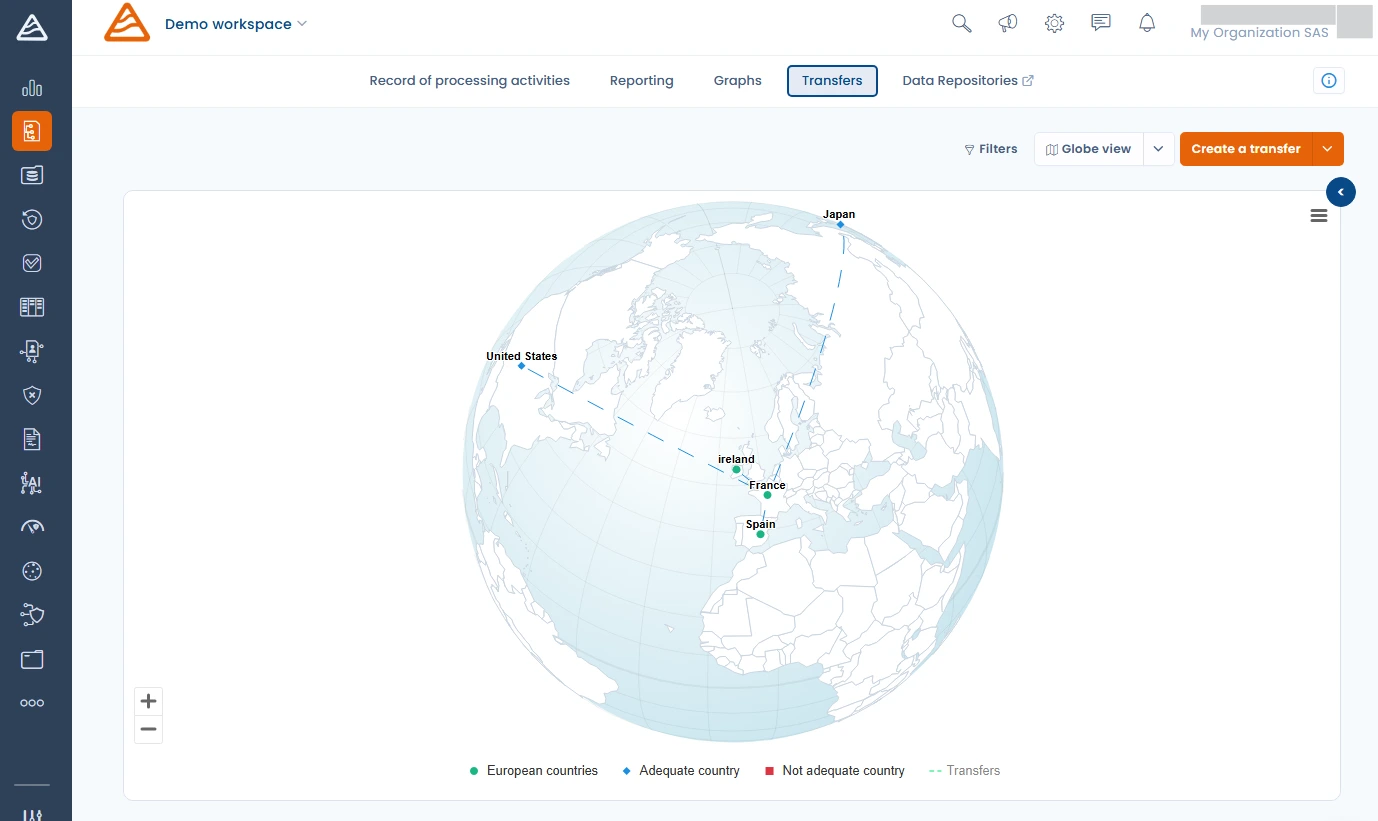Viewport: 1378px width, 821px height.
Task: Open the settings gear icon
Action: coord(1054,22)
